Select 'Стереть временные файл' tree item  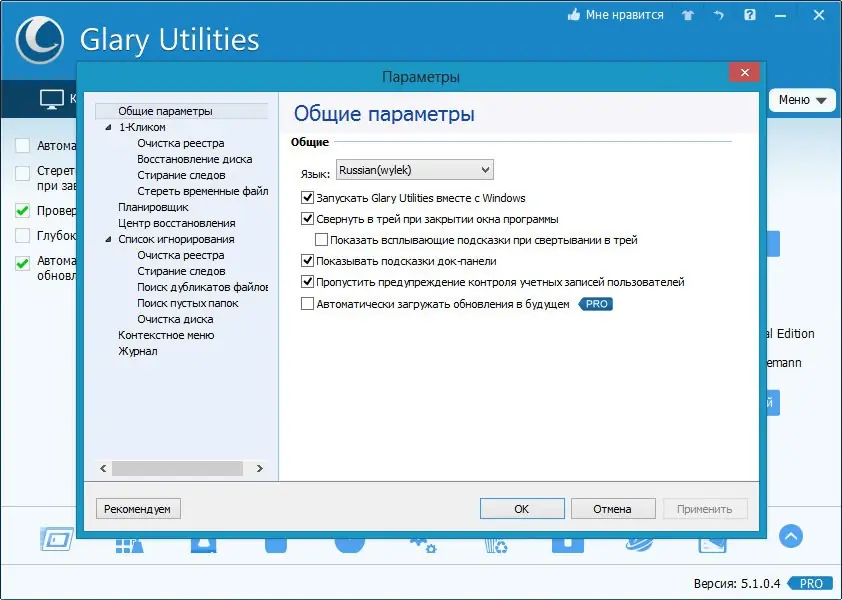pos(202,191)
